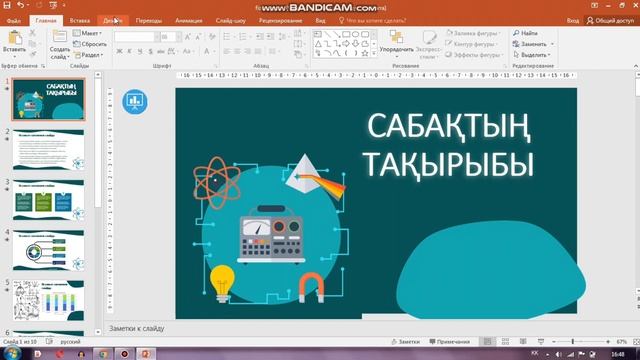Image resolution: width=640 pixels, height=360 pixels.
Task: Click the Sign in (Вход) link
Action: point(573,20)
